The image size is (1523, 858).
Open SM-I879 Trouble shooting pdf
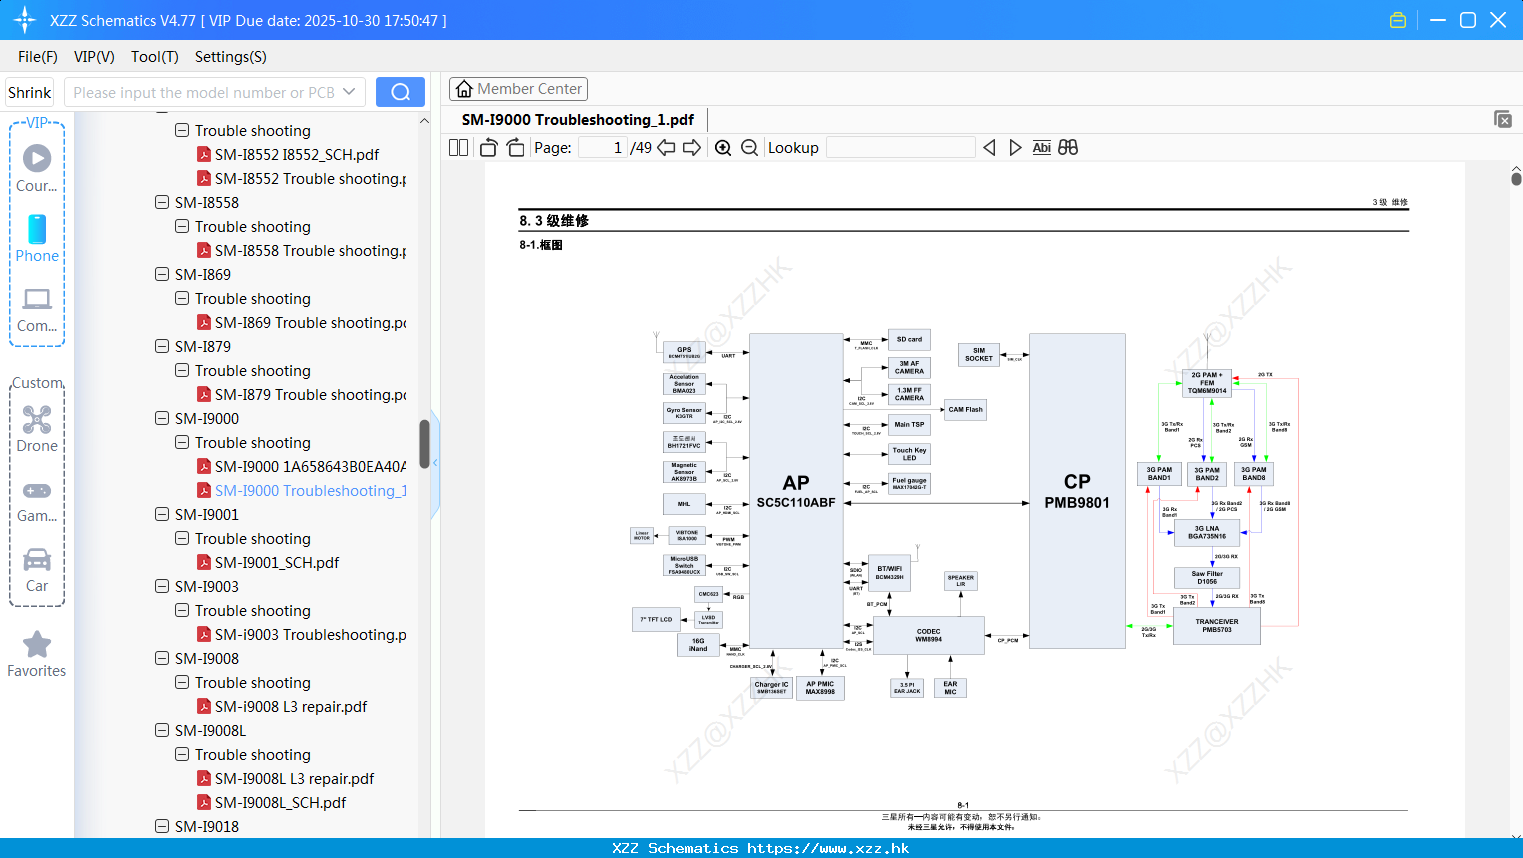pyautogui.click(x=301, y=394)
